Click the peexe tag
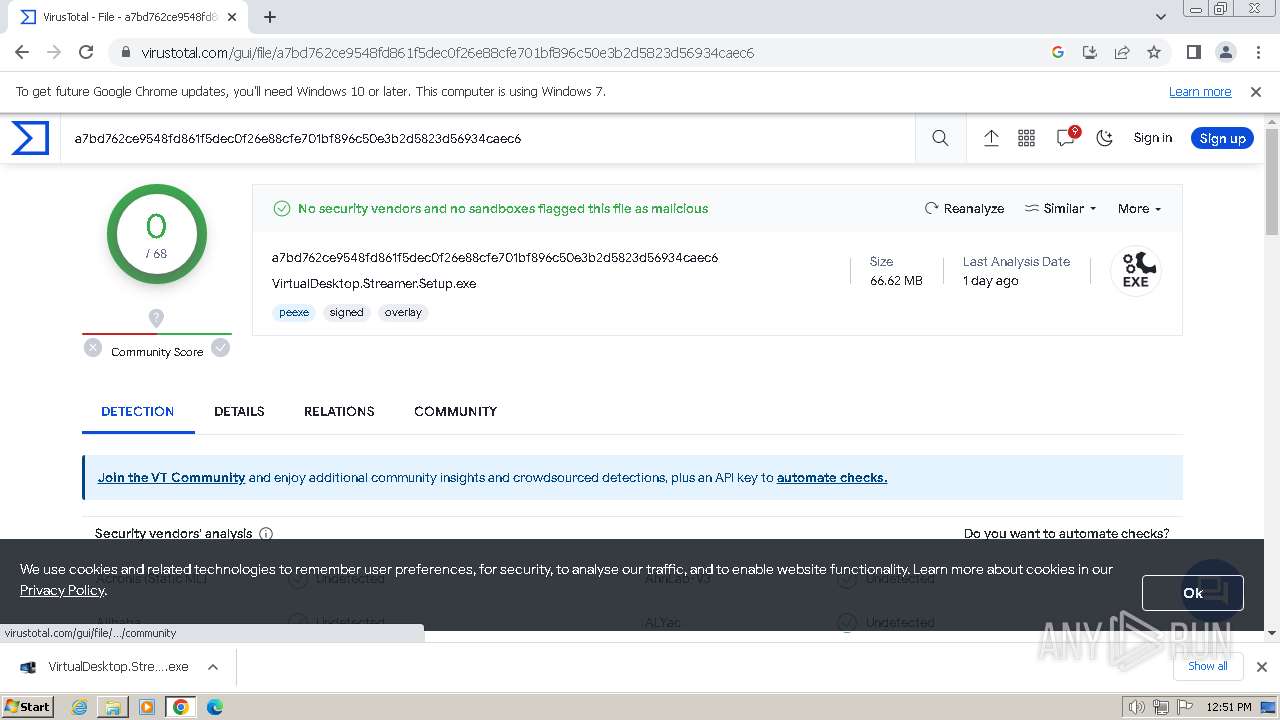1280x720 pixels. (294, 312)
